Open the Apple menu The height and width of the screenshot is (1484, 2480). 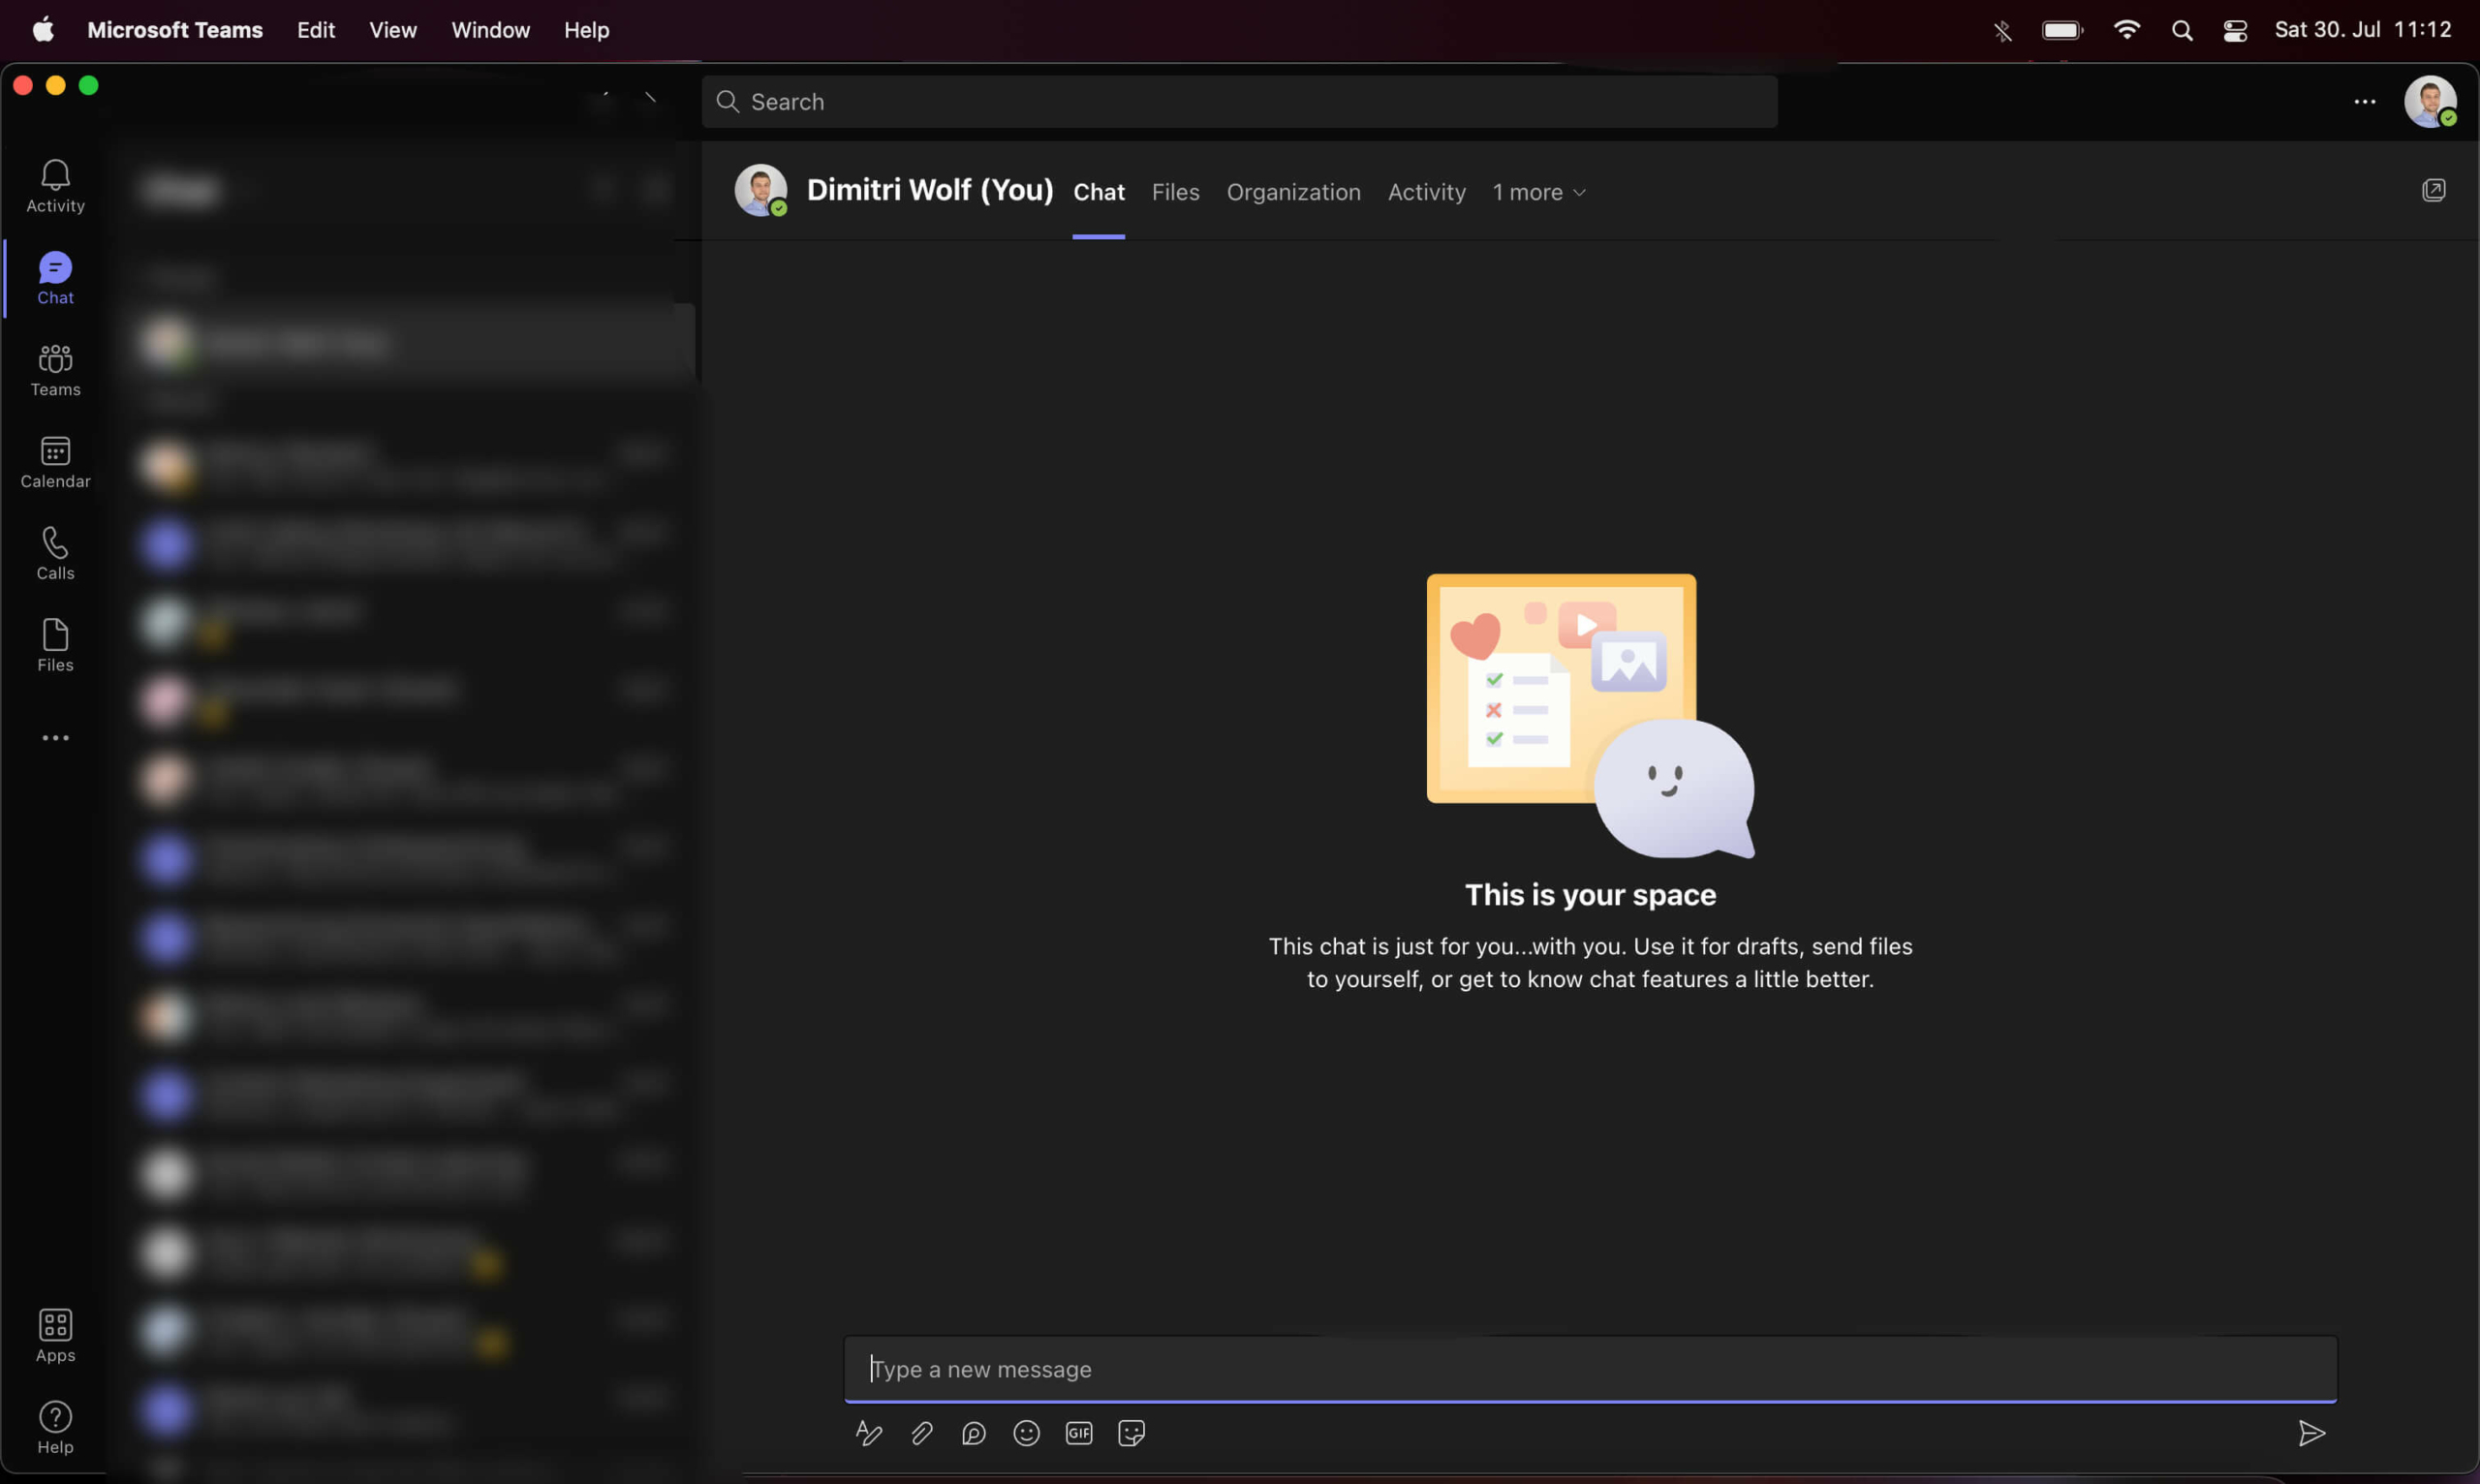click(x=43, y=29)
